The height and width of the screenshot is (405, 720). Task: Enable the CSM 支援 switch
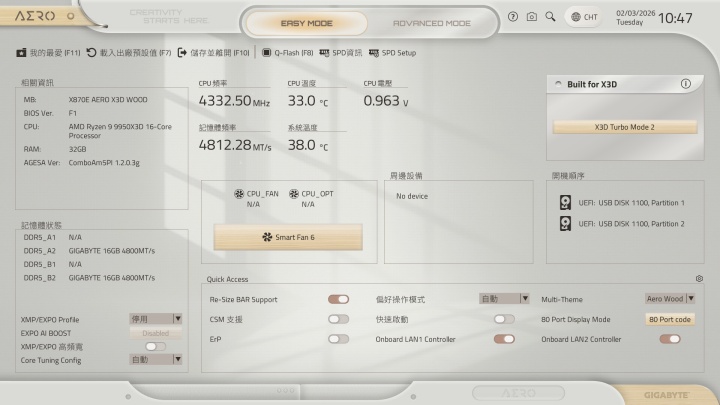tap(338, 319)
